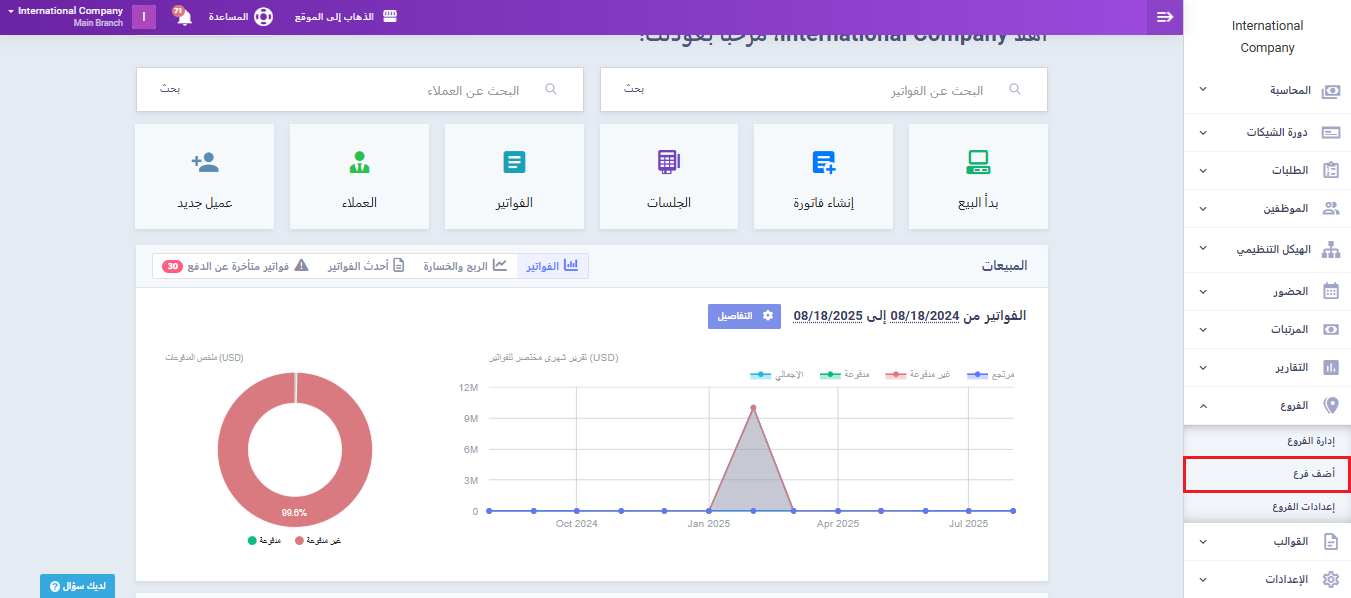This screenshot has width=1351, height=598.
Task: Toggle the returned (مرتجع) chart legend series
Action: tap(991, 375)
